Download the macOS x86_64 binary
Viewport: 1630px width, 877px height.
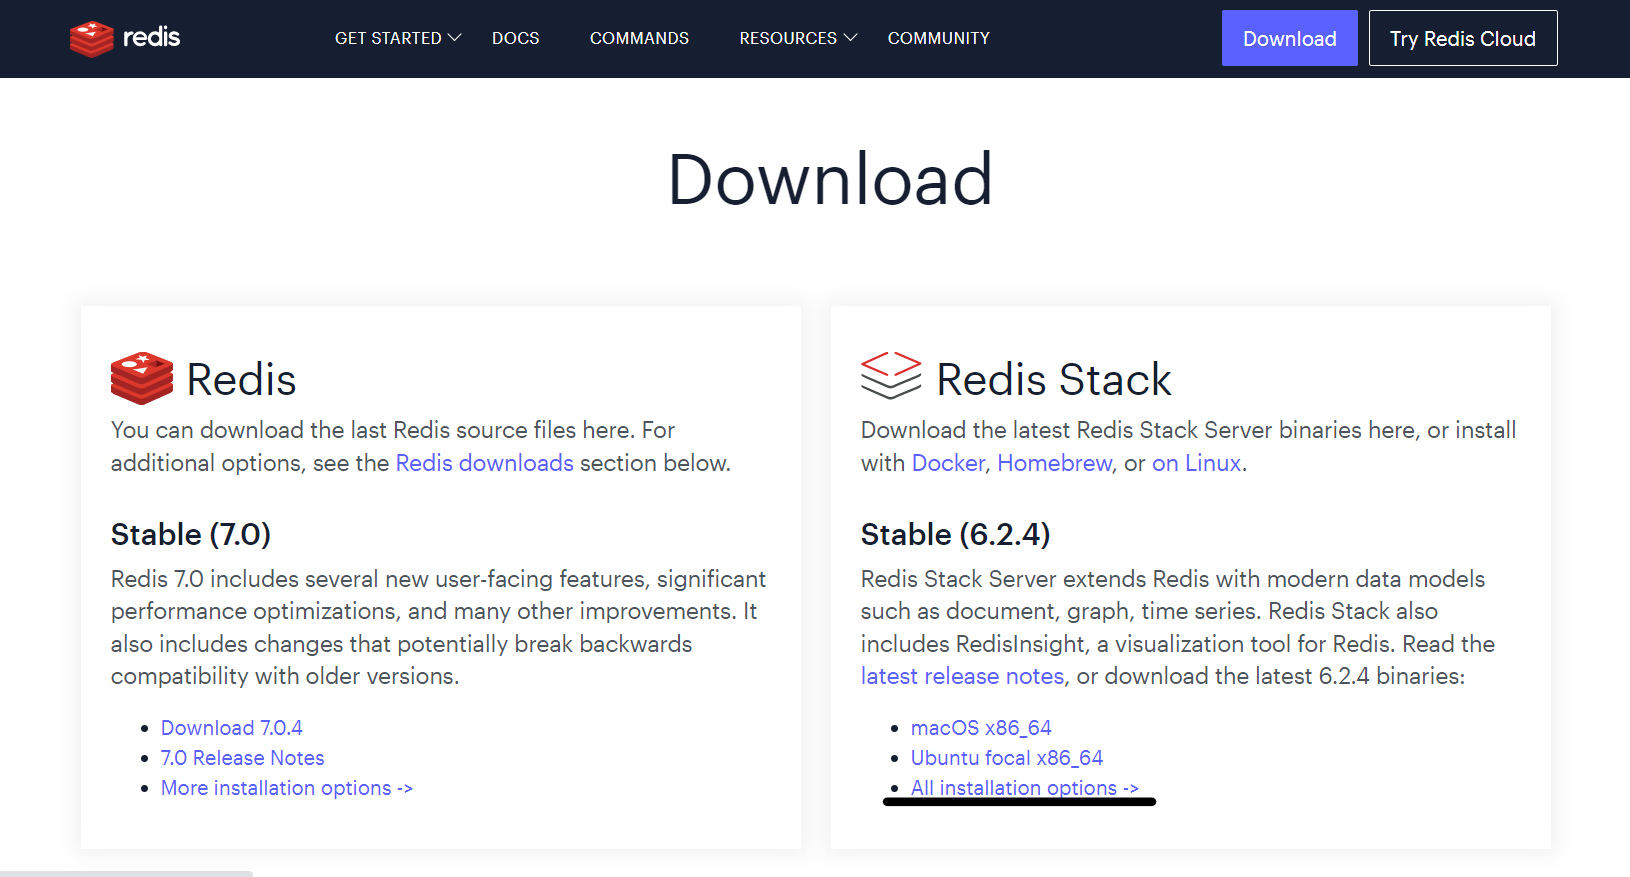pos(981,728)
